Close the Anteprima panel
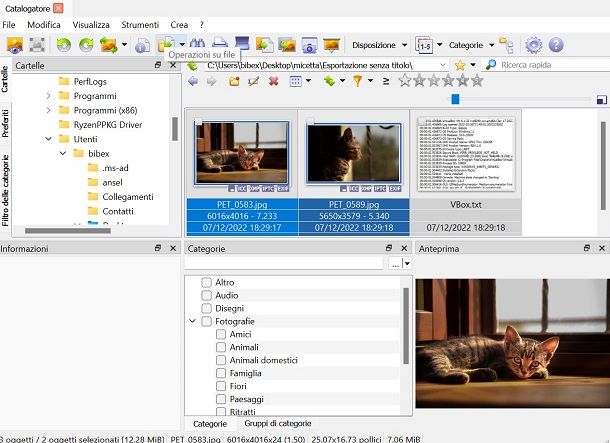610x443 pixels. coord(602,248)
